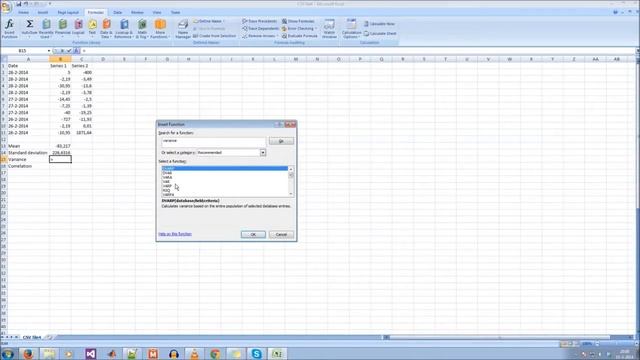
Task: Click the zoom slider in the status bar
Action: [x=615, y=344]
